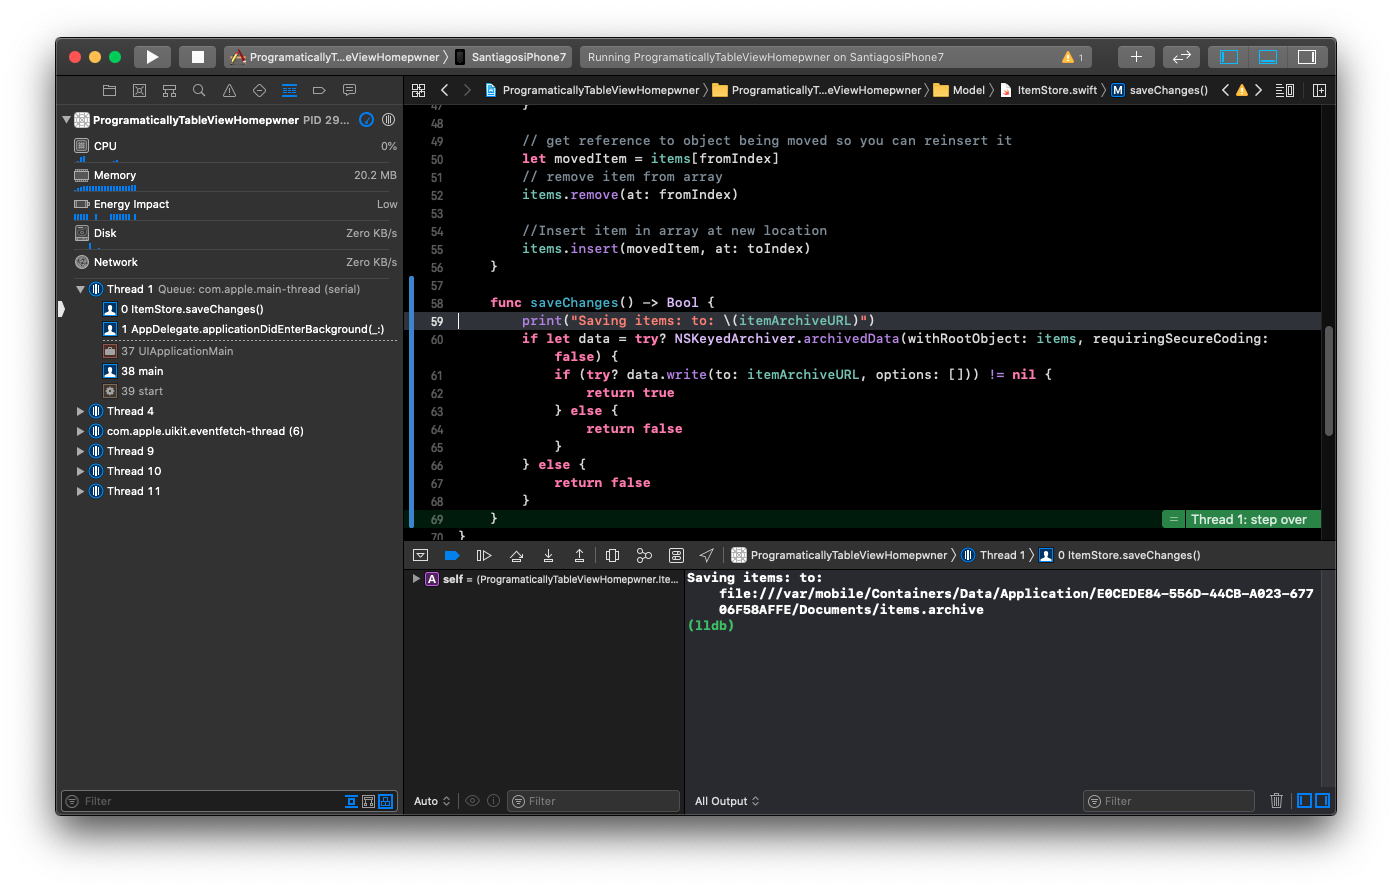Select the 1 AppDelegate.applicationDidEnterBackground stack frame
Image resolution: width=1392 pixels, height=889 pixels.
(x=251, y=329)
